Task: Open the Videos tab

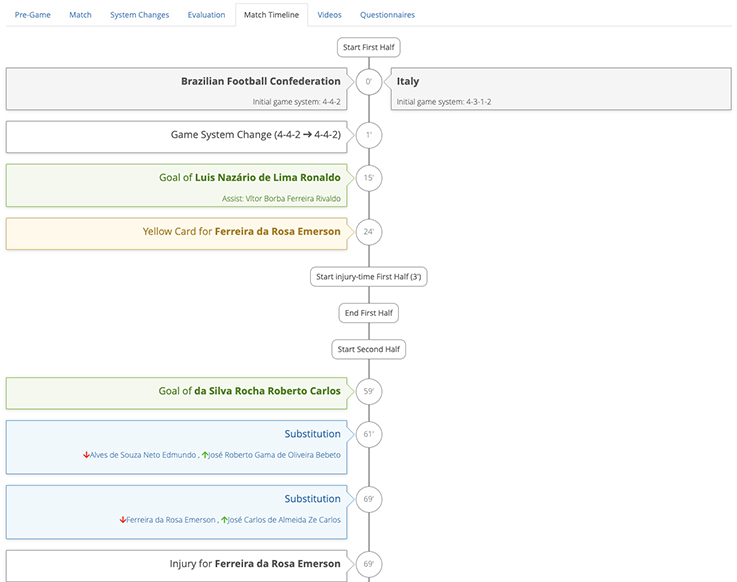Action: (x=329, y=15)
